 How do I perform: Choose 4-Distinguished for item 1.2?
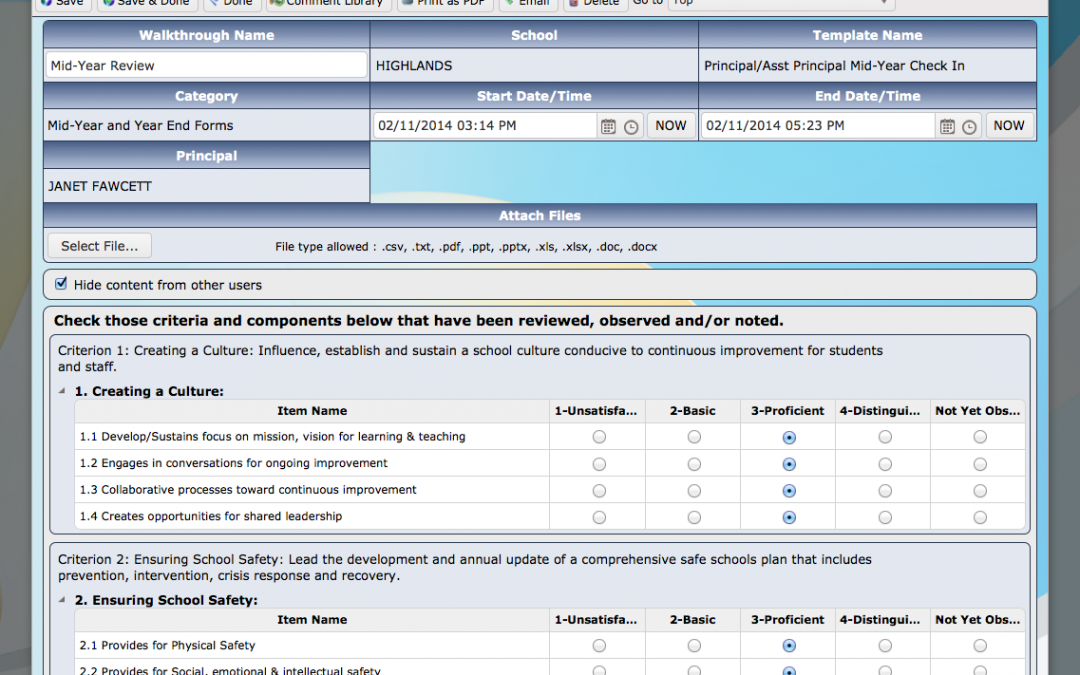(x=885, y=464)
